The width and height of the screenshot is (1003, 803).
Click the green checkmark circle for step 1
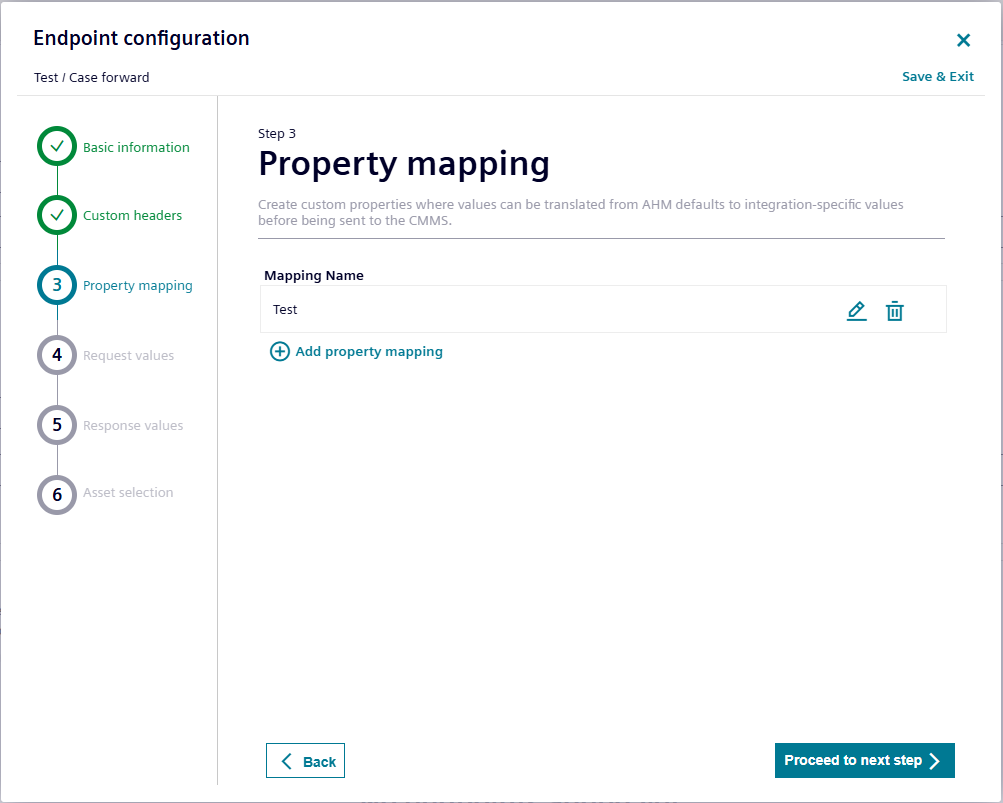(x=57, y=146)
